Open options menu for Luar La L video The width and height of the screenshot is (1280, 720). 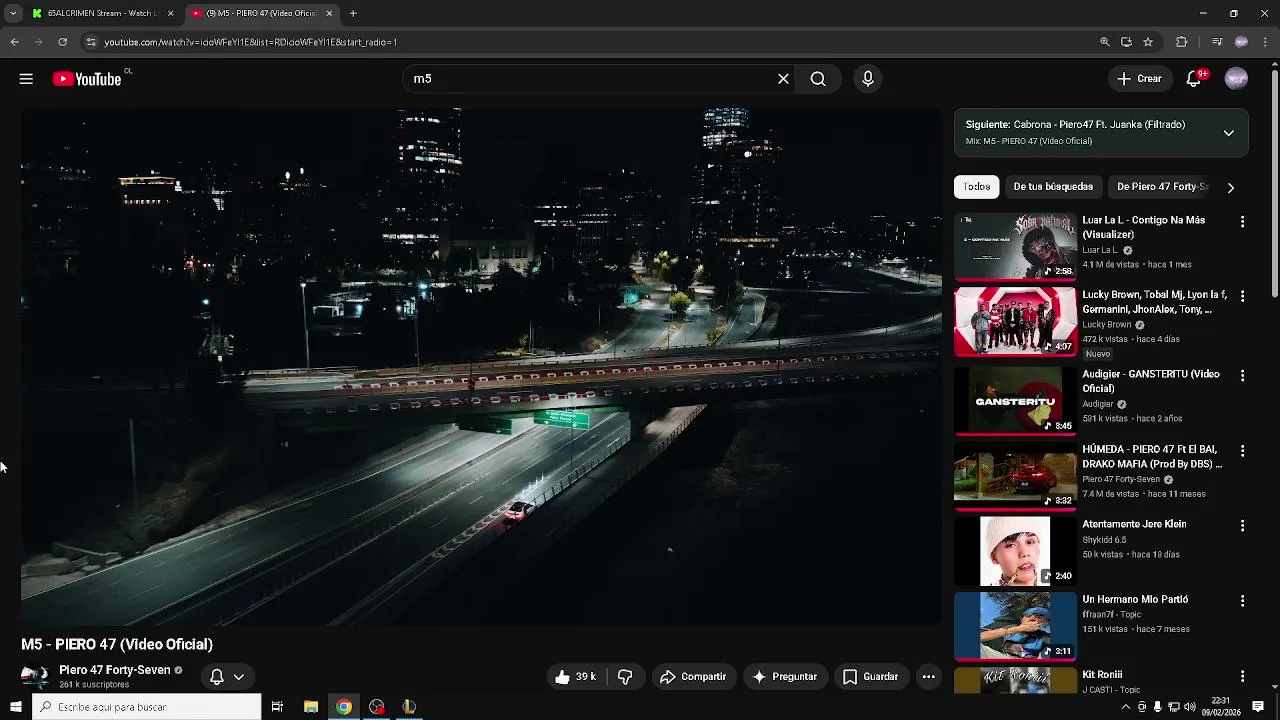[x=1242, y=221]
